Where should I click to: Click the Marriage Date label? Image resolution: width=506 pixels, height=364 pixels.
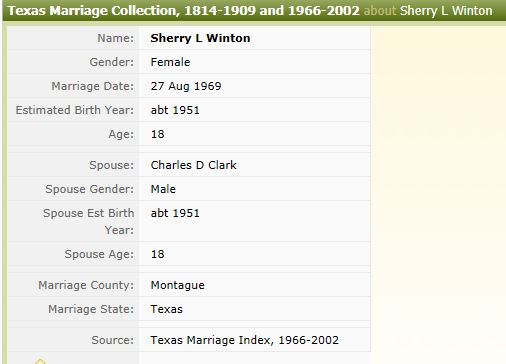[x=93, y=86]
